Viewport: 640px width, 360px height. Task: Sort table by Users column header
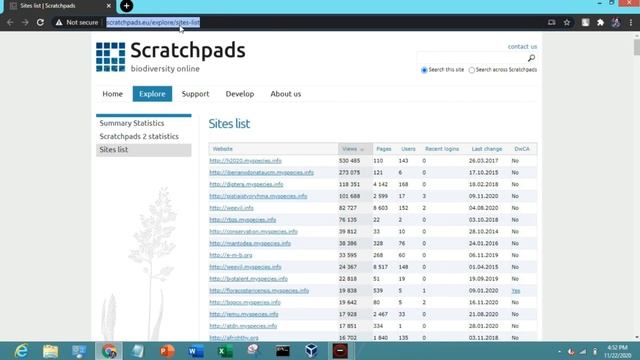[x=408, y=149]
